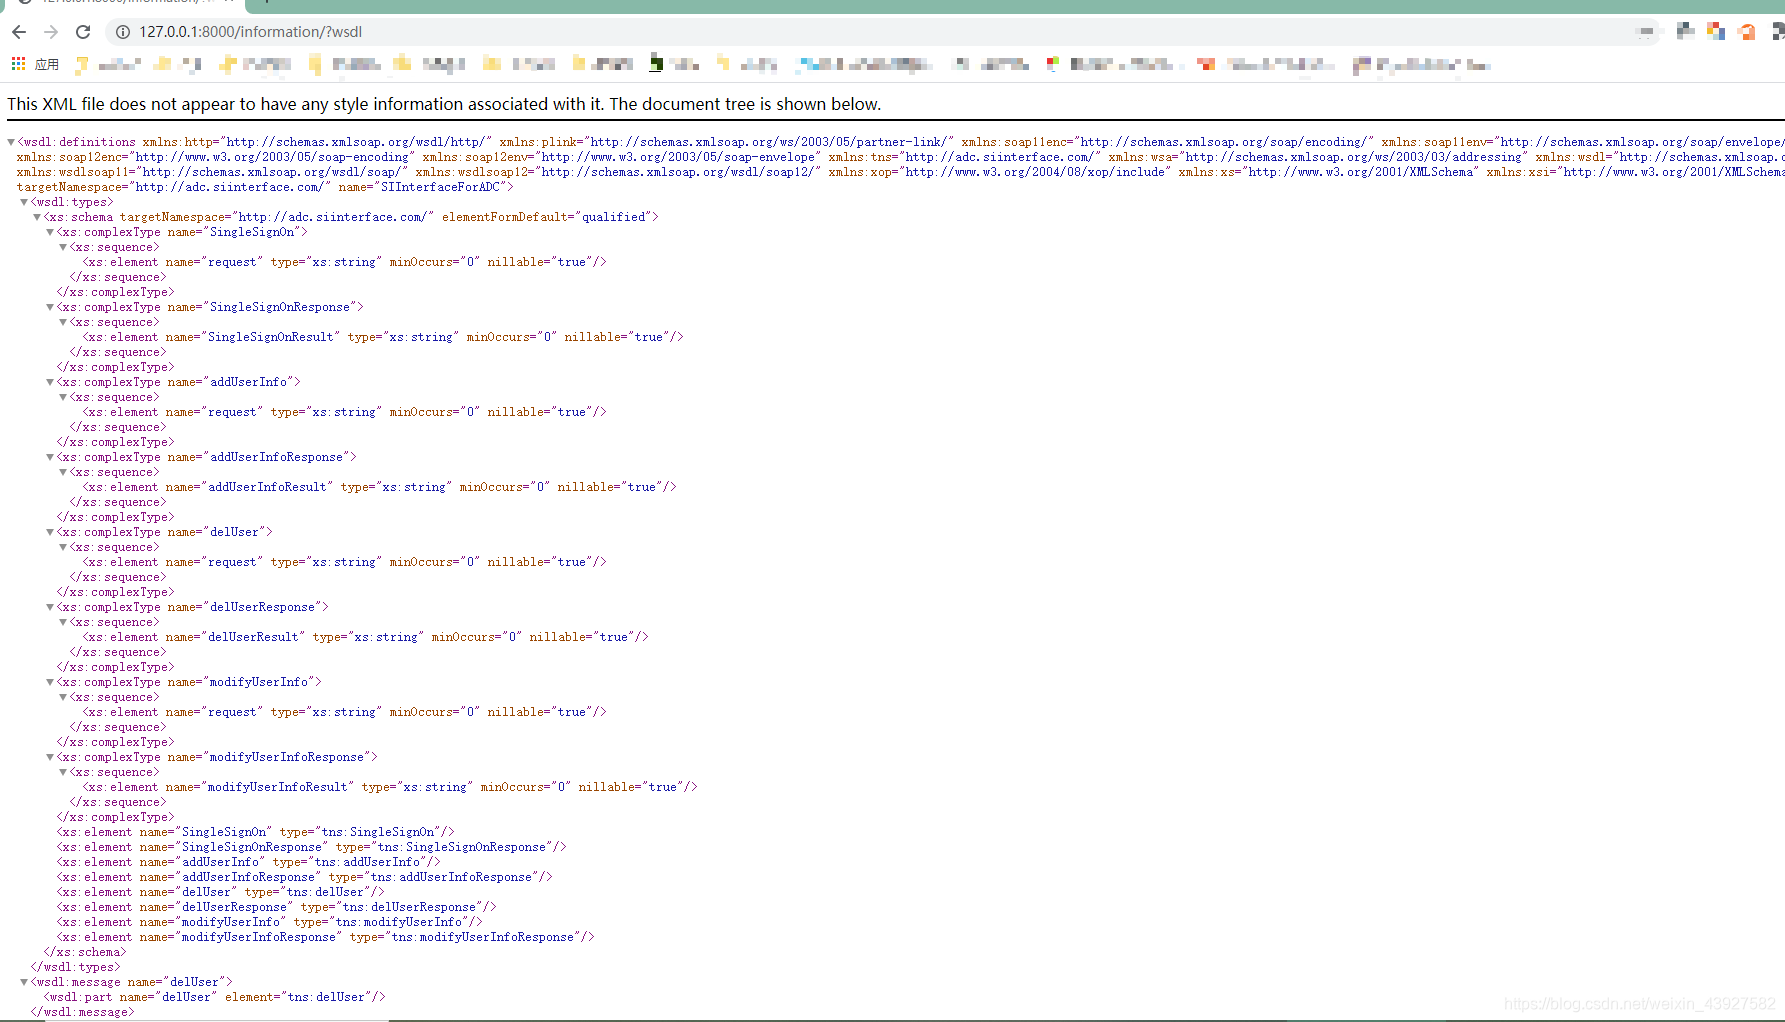The width and height of the screenshot is (1785, 1022).
Task: Click element name="delUser" type="tns:delUser" line
Action: tap(221, 892)
